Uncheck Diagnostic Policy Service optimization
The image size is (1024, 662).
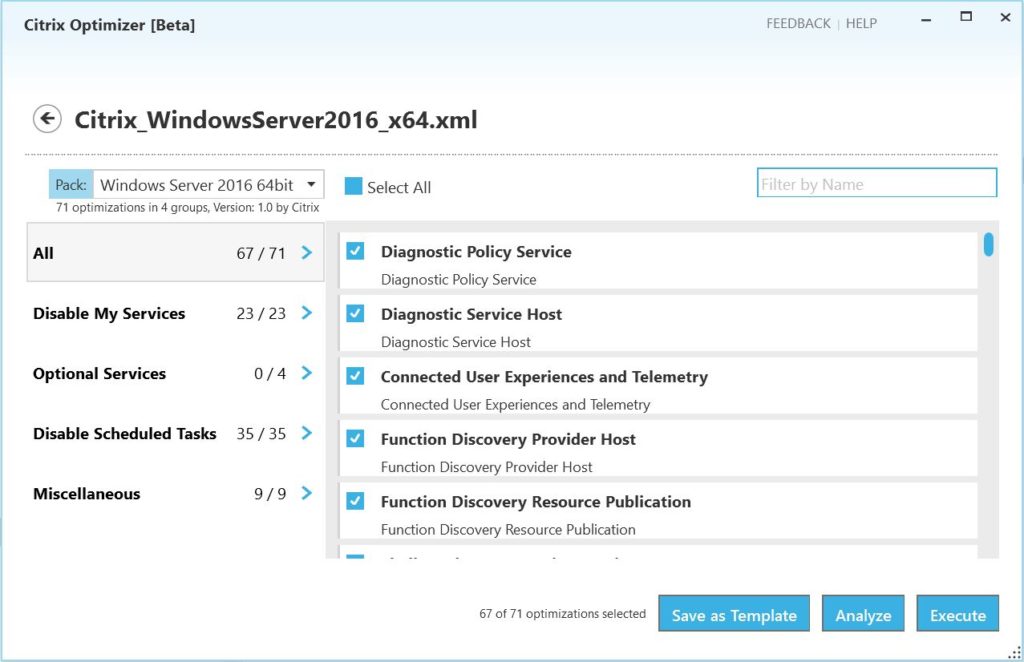point(355,251)
